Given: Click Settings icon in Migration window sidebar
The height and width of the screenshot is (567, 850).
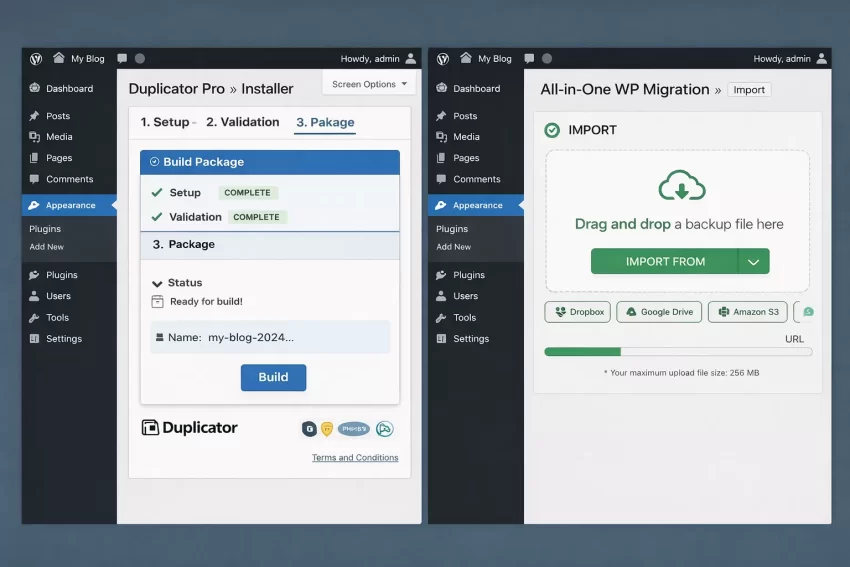Looking at the screenshot, I should click(441, 339).
